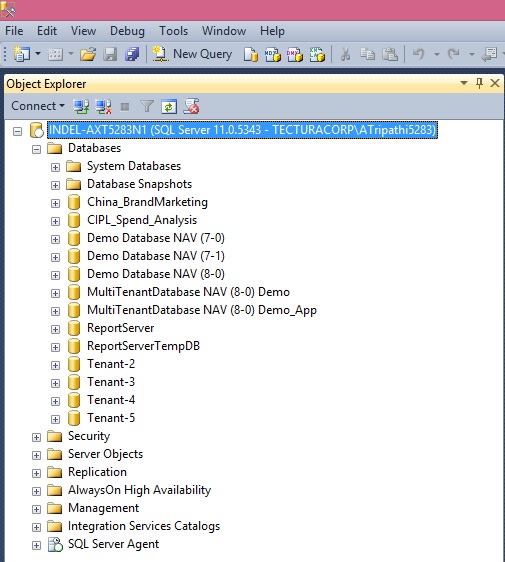Click the Filter funnel icon
The height and width of the screenshot is (562, 505).
[147, 106]
